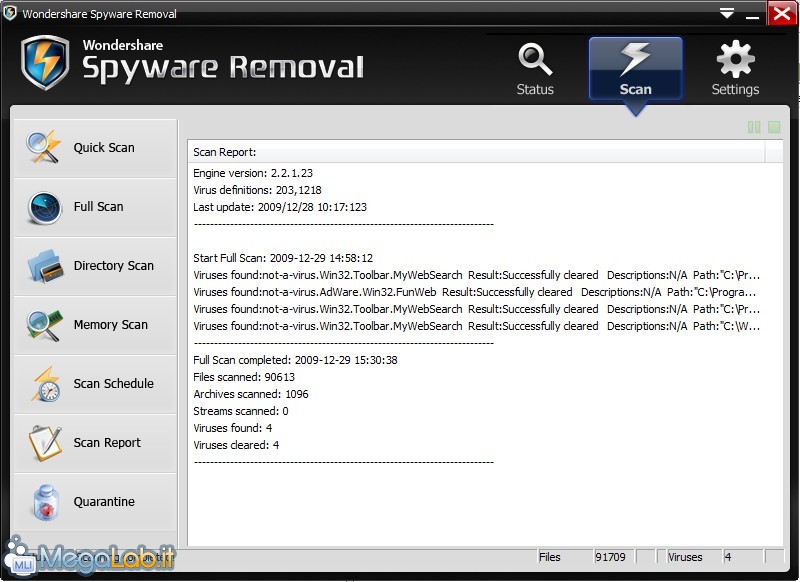Open the title bar dropdown menu arrow

[x=727, y=13]
